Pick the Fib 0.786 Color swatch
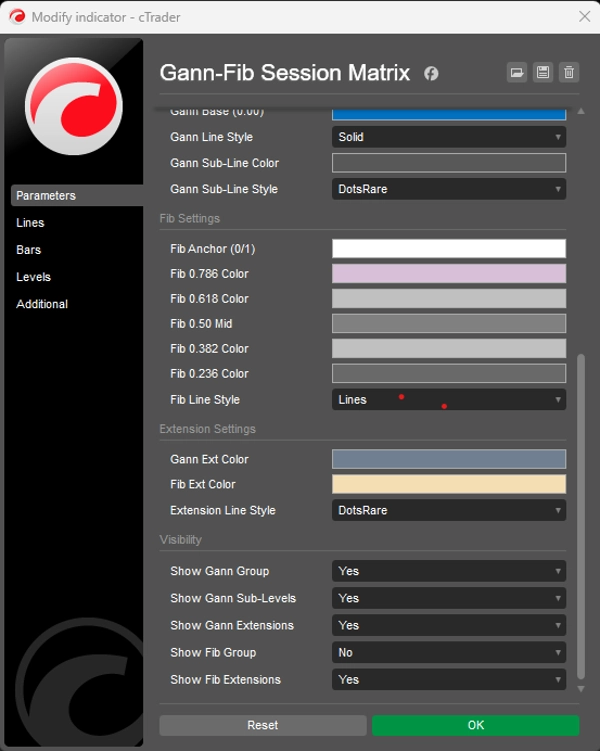Image resolution: width=600 pixels, height=751 pixels. (x=448, y=274)
